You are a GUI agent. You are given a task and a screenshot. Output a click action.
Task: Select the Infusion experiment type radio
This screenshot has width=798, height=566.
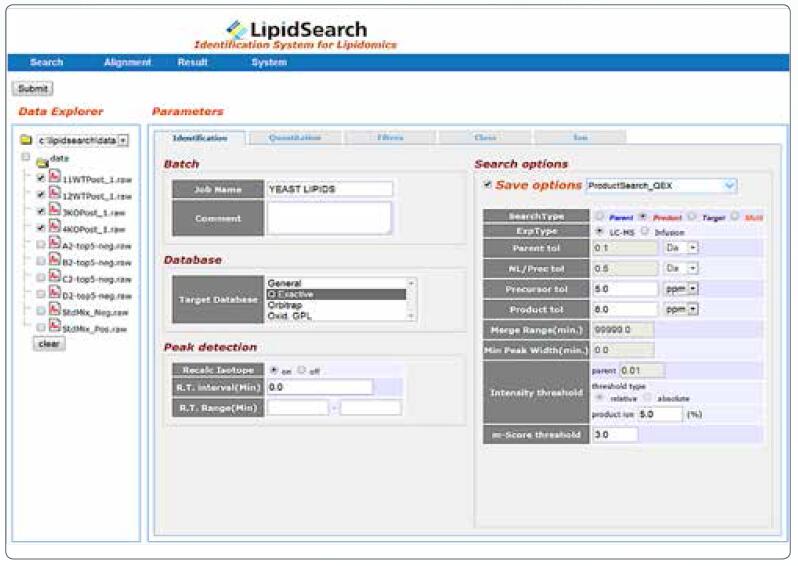(x=645, y=231)
